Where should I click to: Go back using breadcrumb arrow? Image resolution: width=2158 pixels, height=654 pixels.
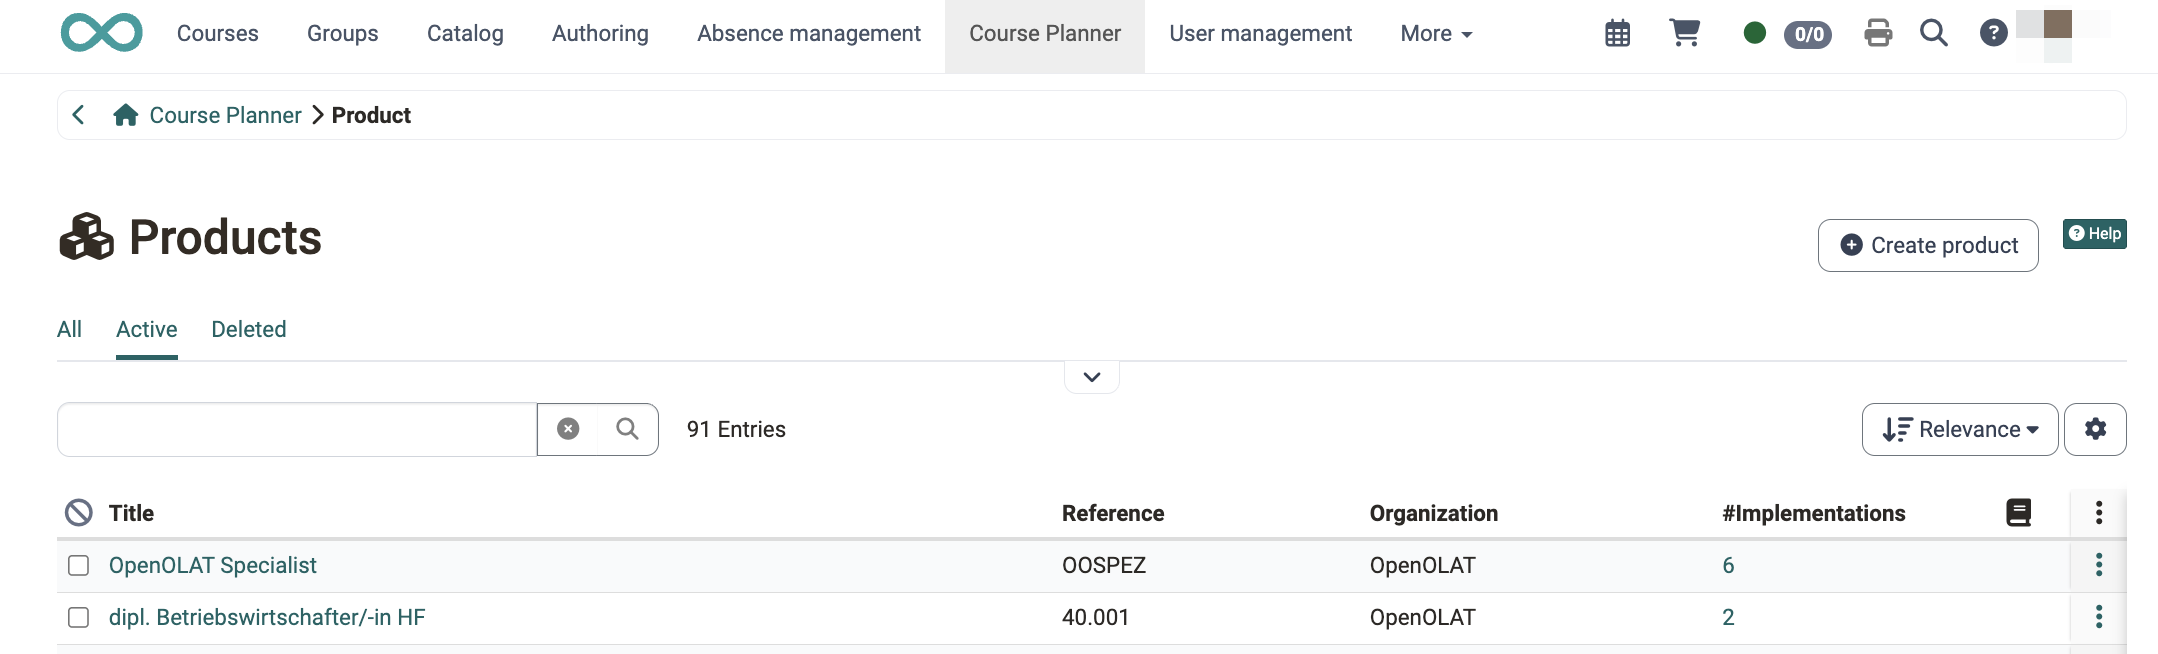click(79, 115)
